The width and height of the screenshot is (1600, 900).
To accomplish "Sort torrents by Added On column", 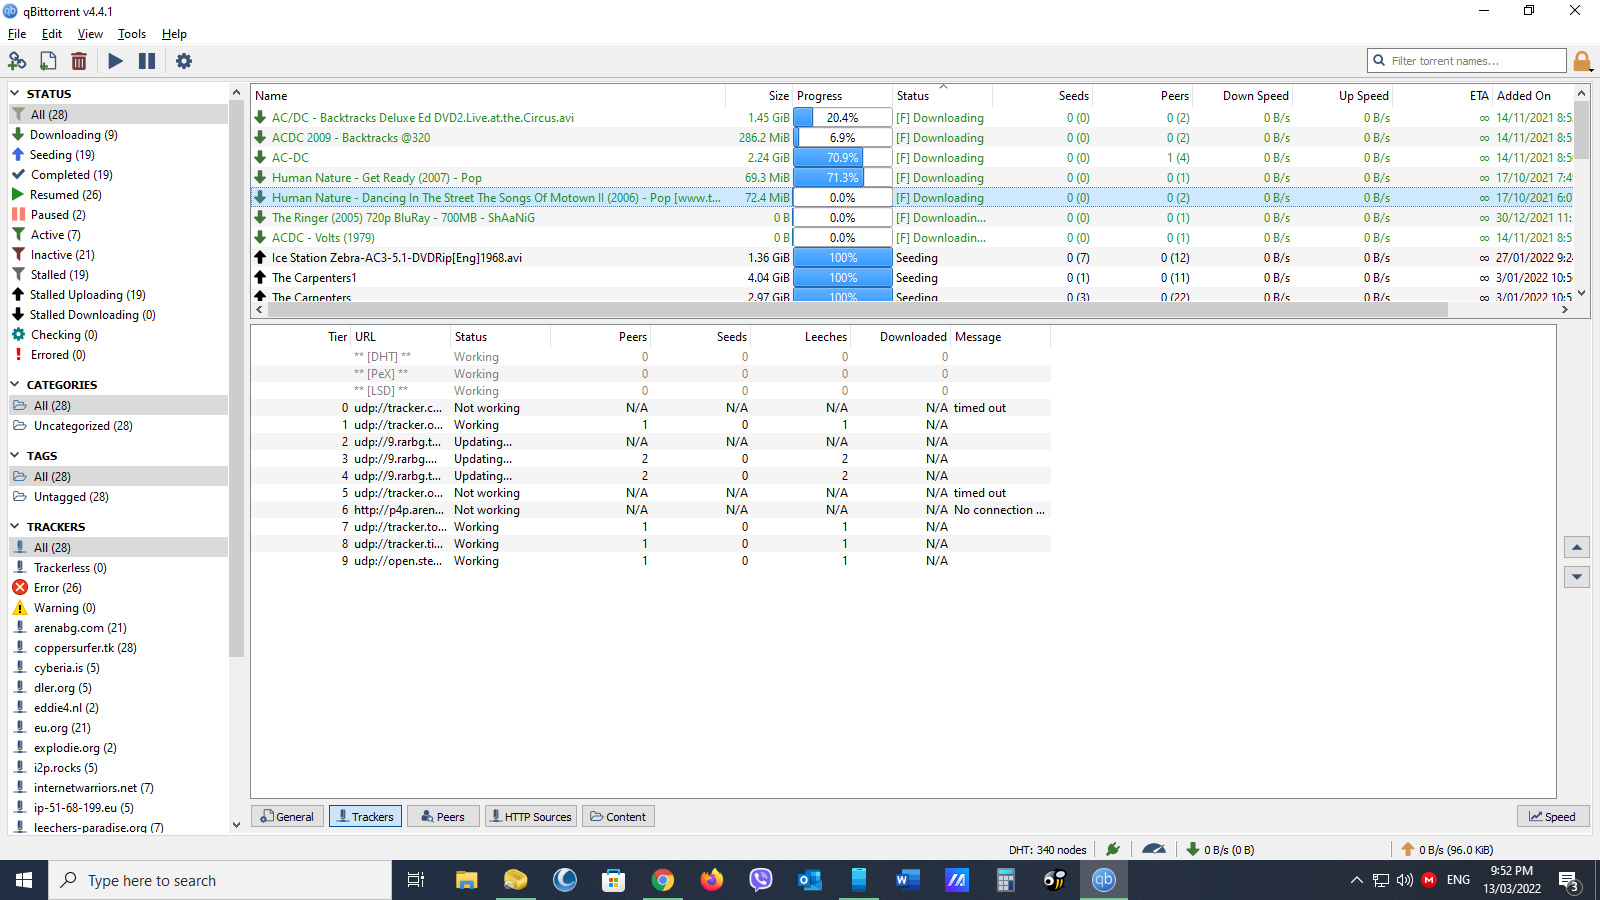I will click(1533, 96).
